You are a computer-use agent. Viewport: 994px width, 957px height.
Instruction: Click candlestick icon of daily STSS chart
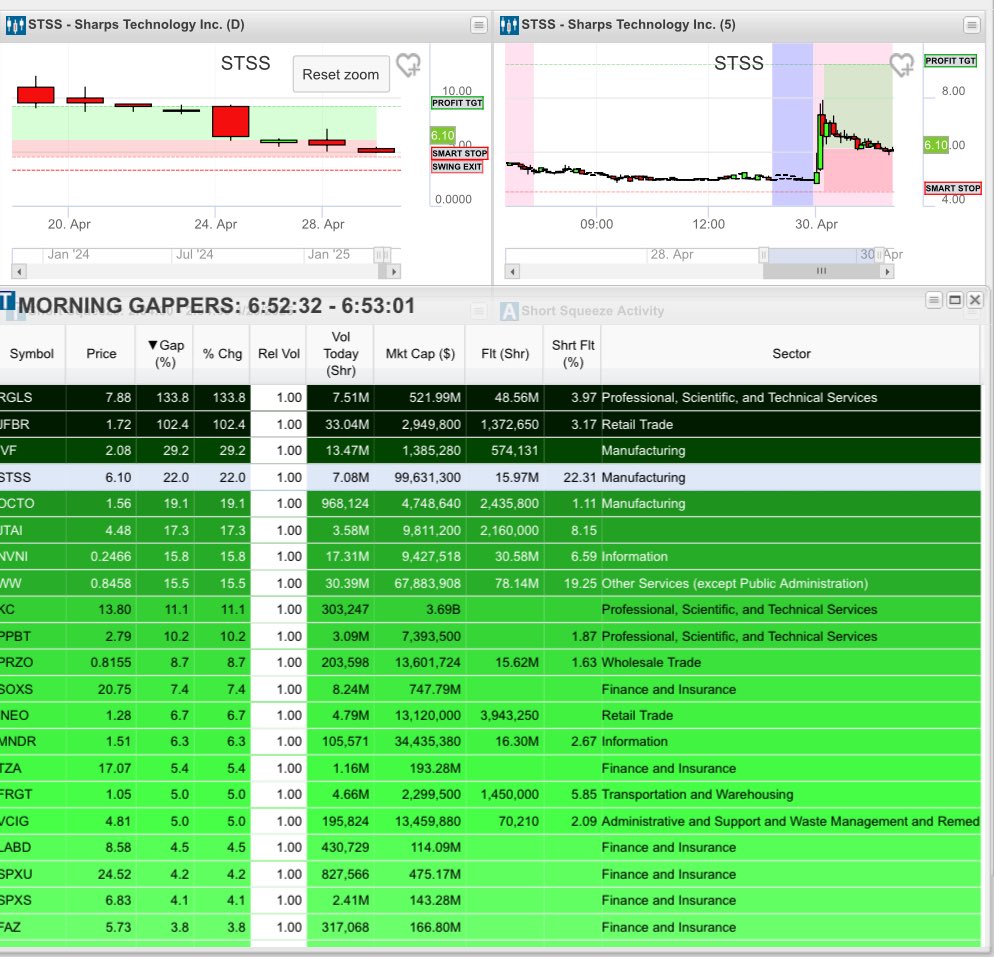[x=15, y=25]
